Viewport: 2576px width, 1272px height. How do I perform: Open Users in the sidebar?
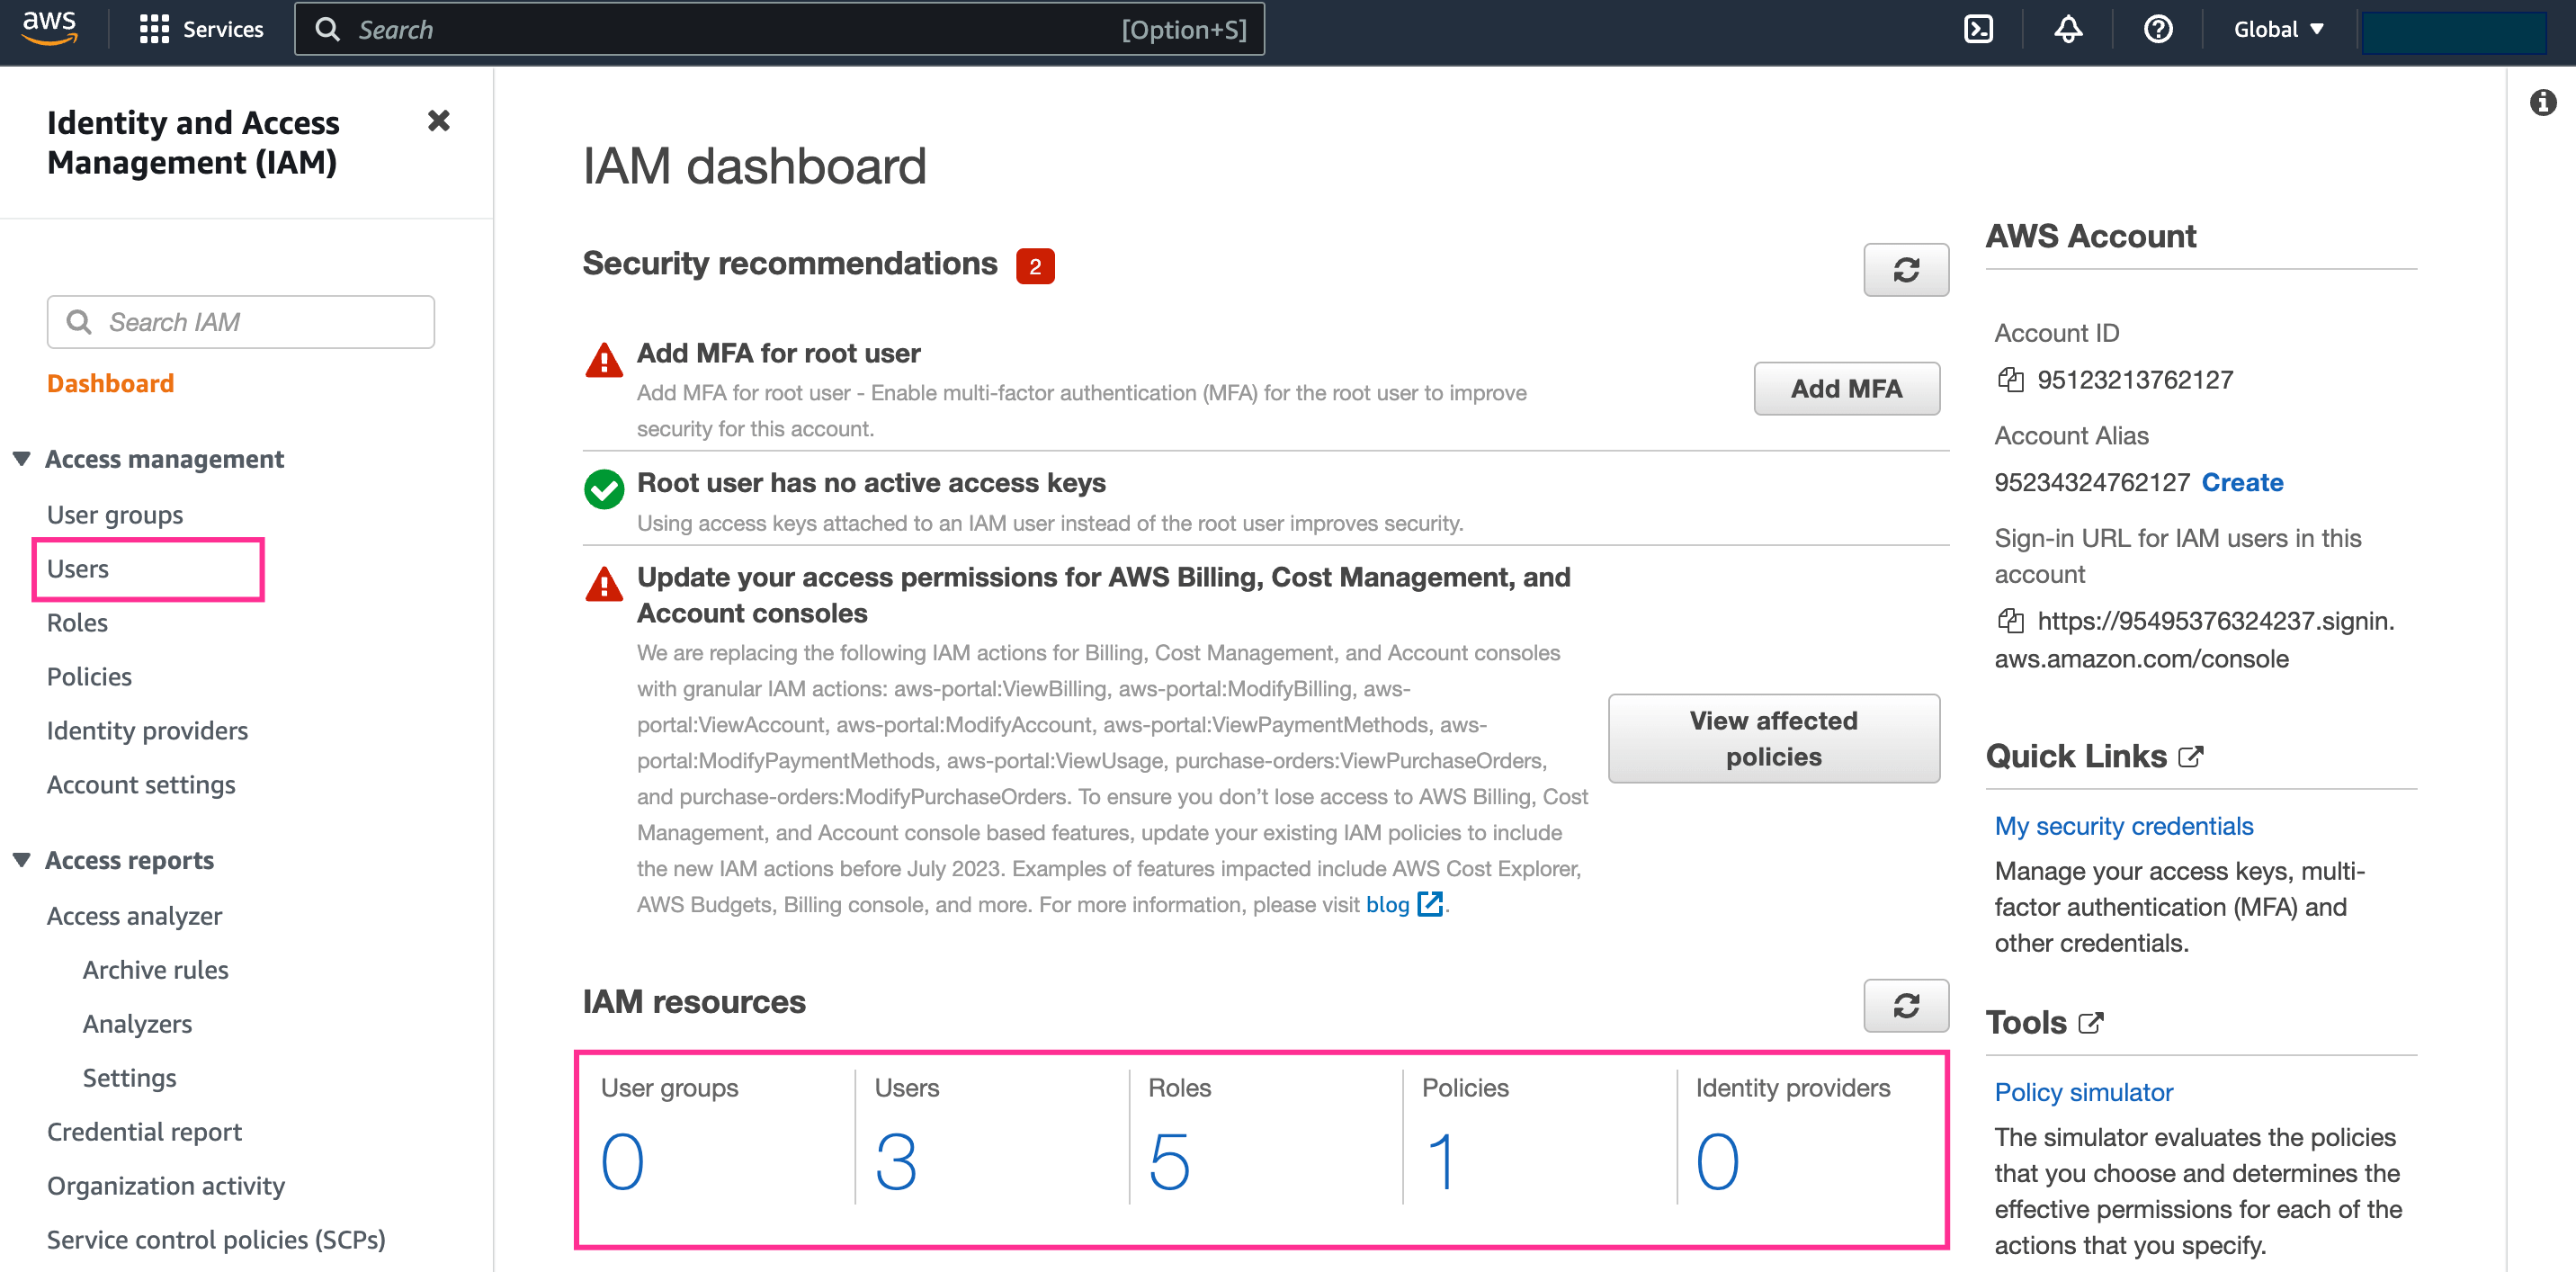pyautogui.click(x=78, y=569)
